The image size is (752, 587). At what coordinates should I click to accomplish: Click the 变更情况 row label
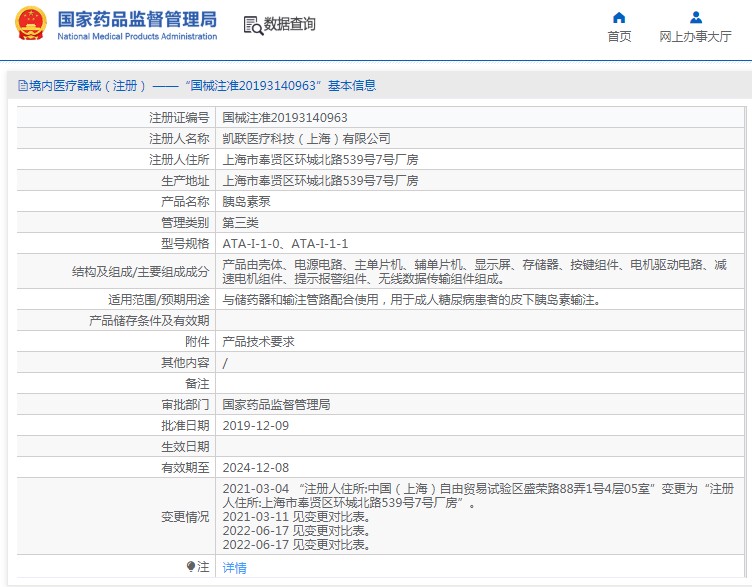(x=185, y=517)
